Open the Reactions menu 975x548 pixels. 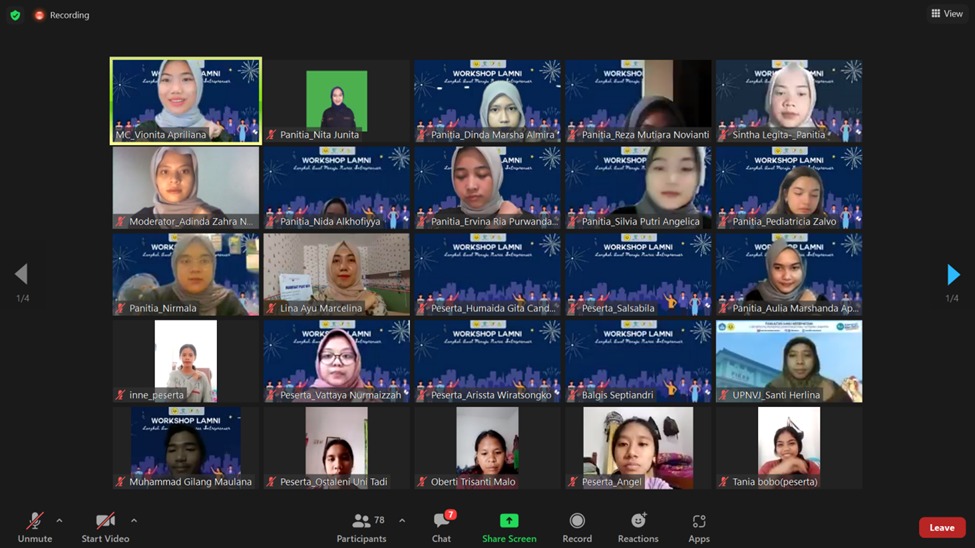(638, 527)
